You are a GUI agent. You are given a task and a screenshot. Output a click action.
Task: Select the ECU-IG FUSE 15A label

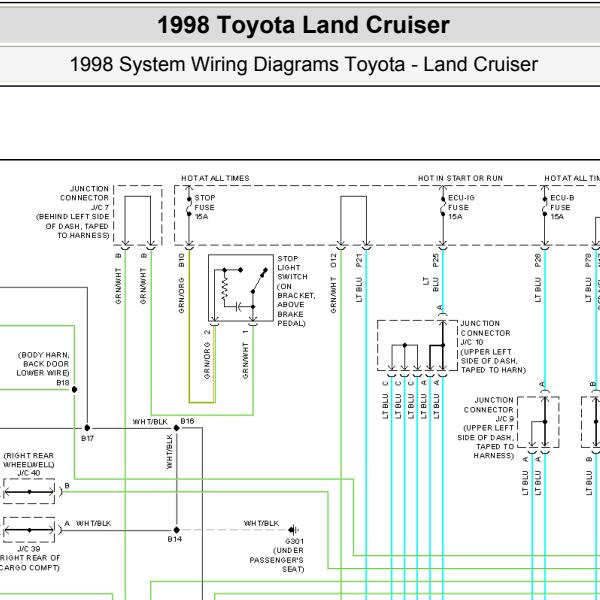coord(461,207)
